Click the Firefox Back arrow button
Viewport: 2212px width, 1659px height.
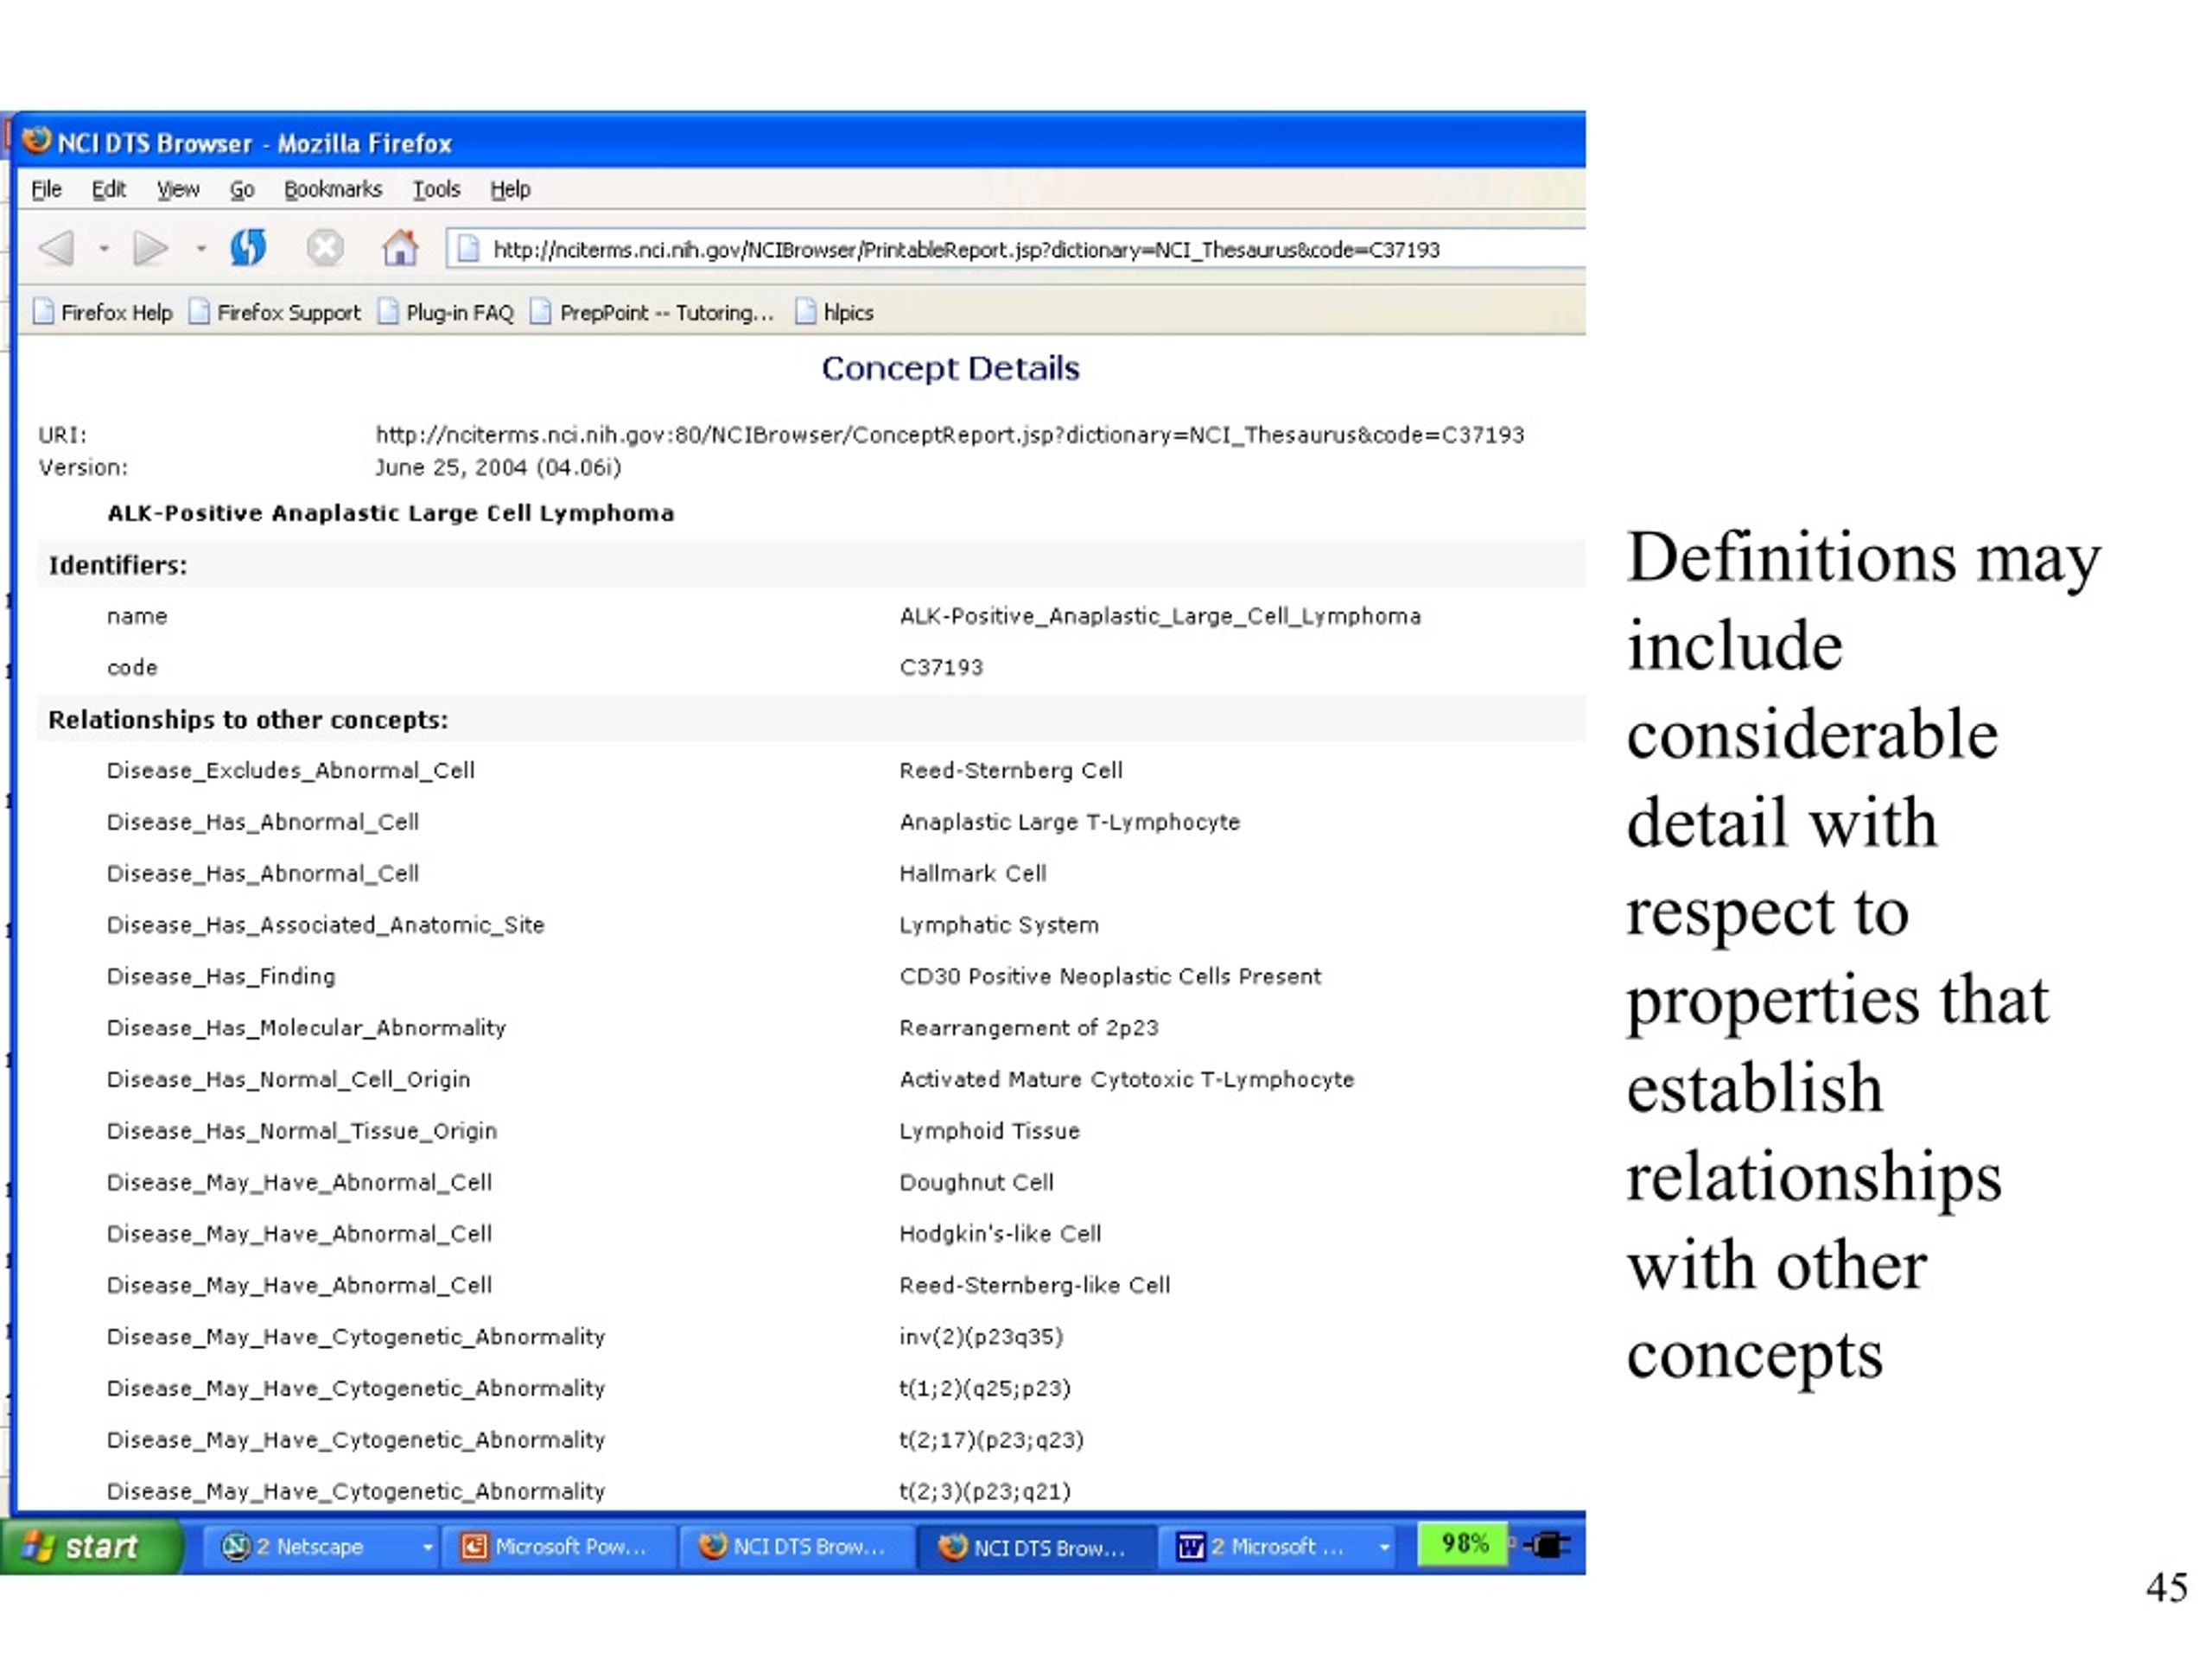[x=57, y=247]
